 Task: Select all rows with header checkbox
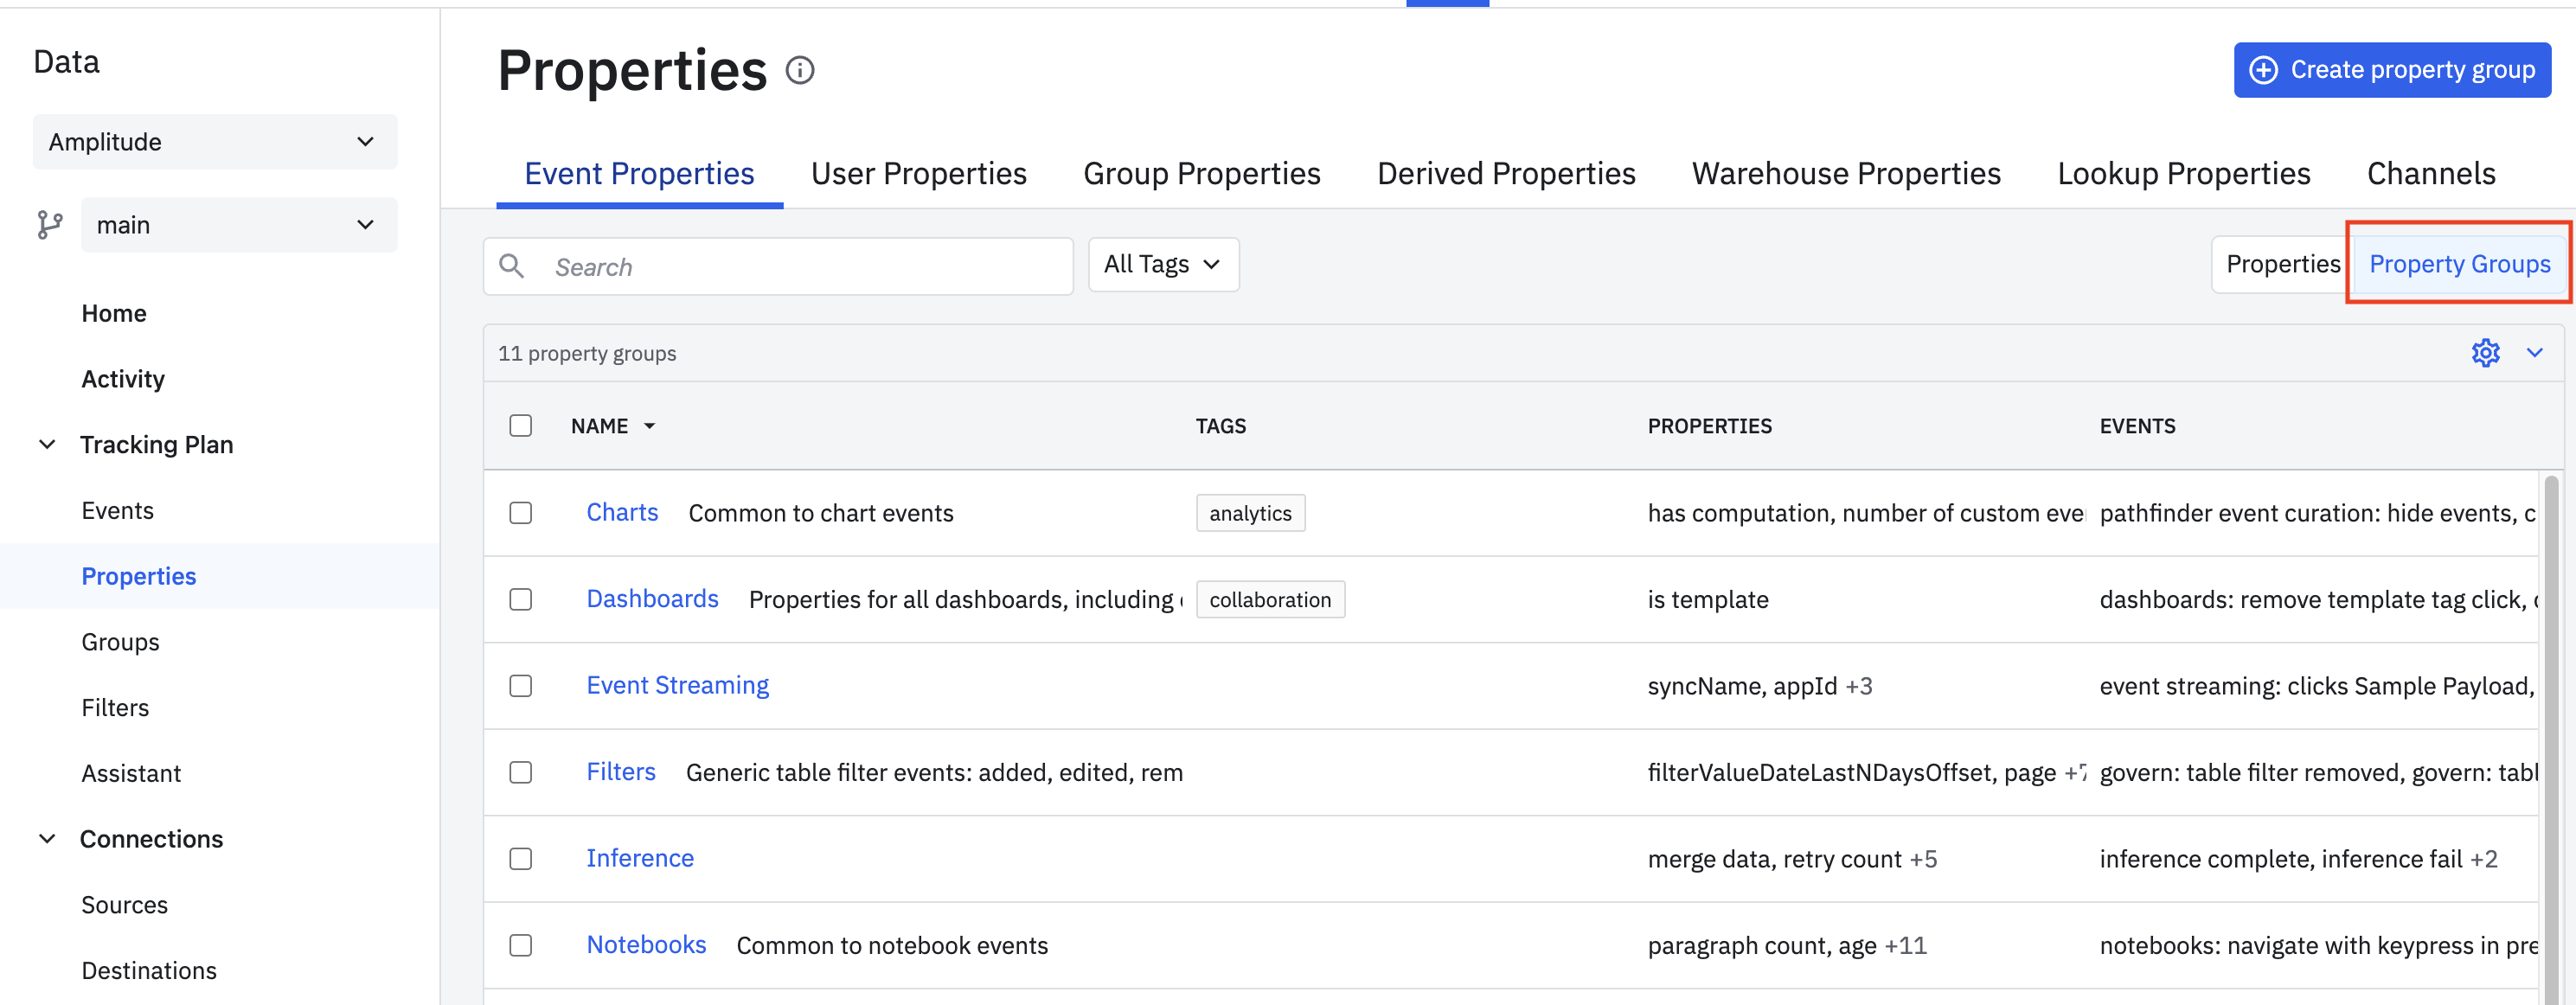tap(521, 426)
